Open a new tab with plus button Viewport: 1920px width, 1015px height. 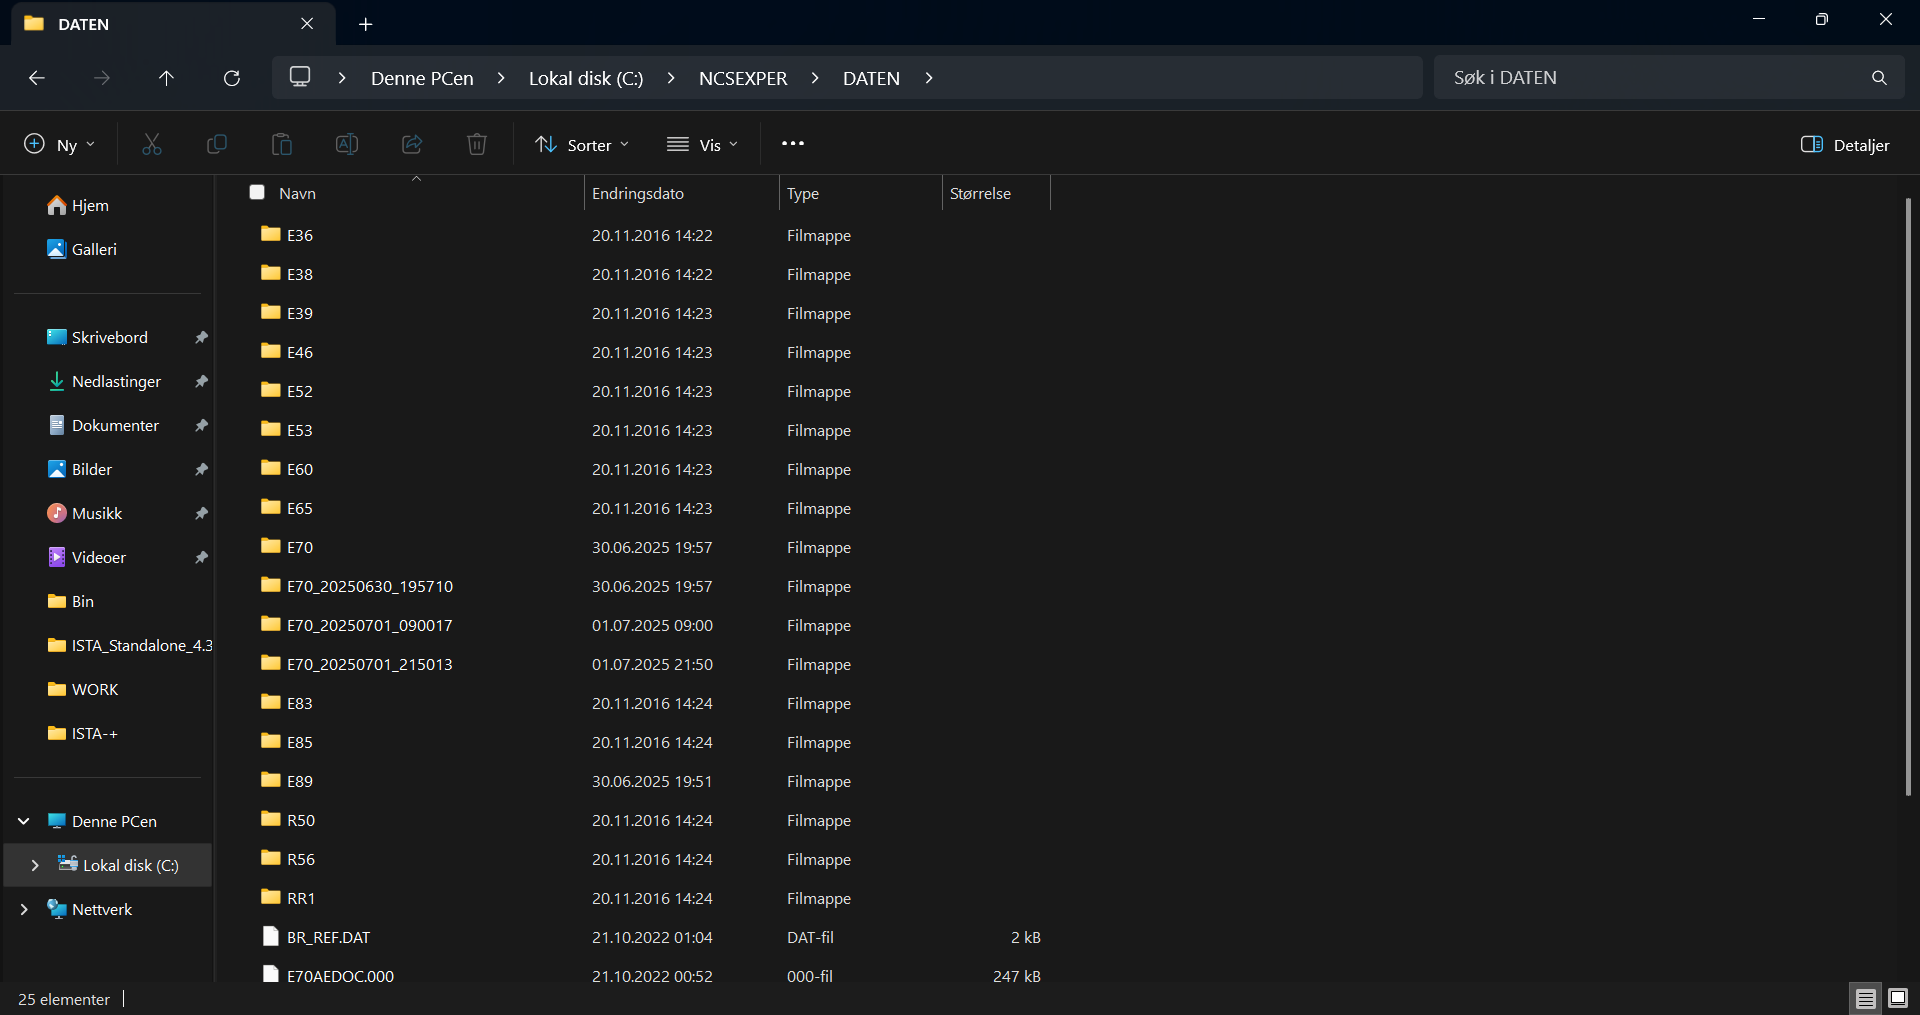coord(366,24)
